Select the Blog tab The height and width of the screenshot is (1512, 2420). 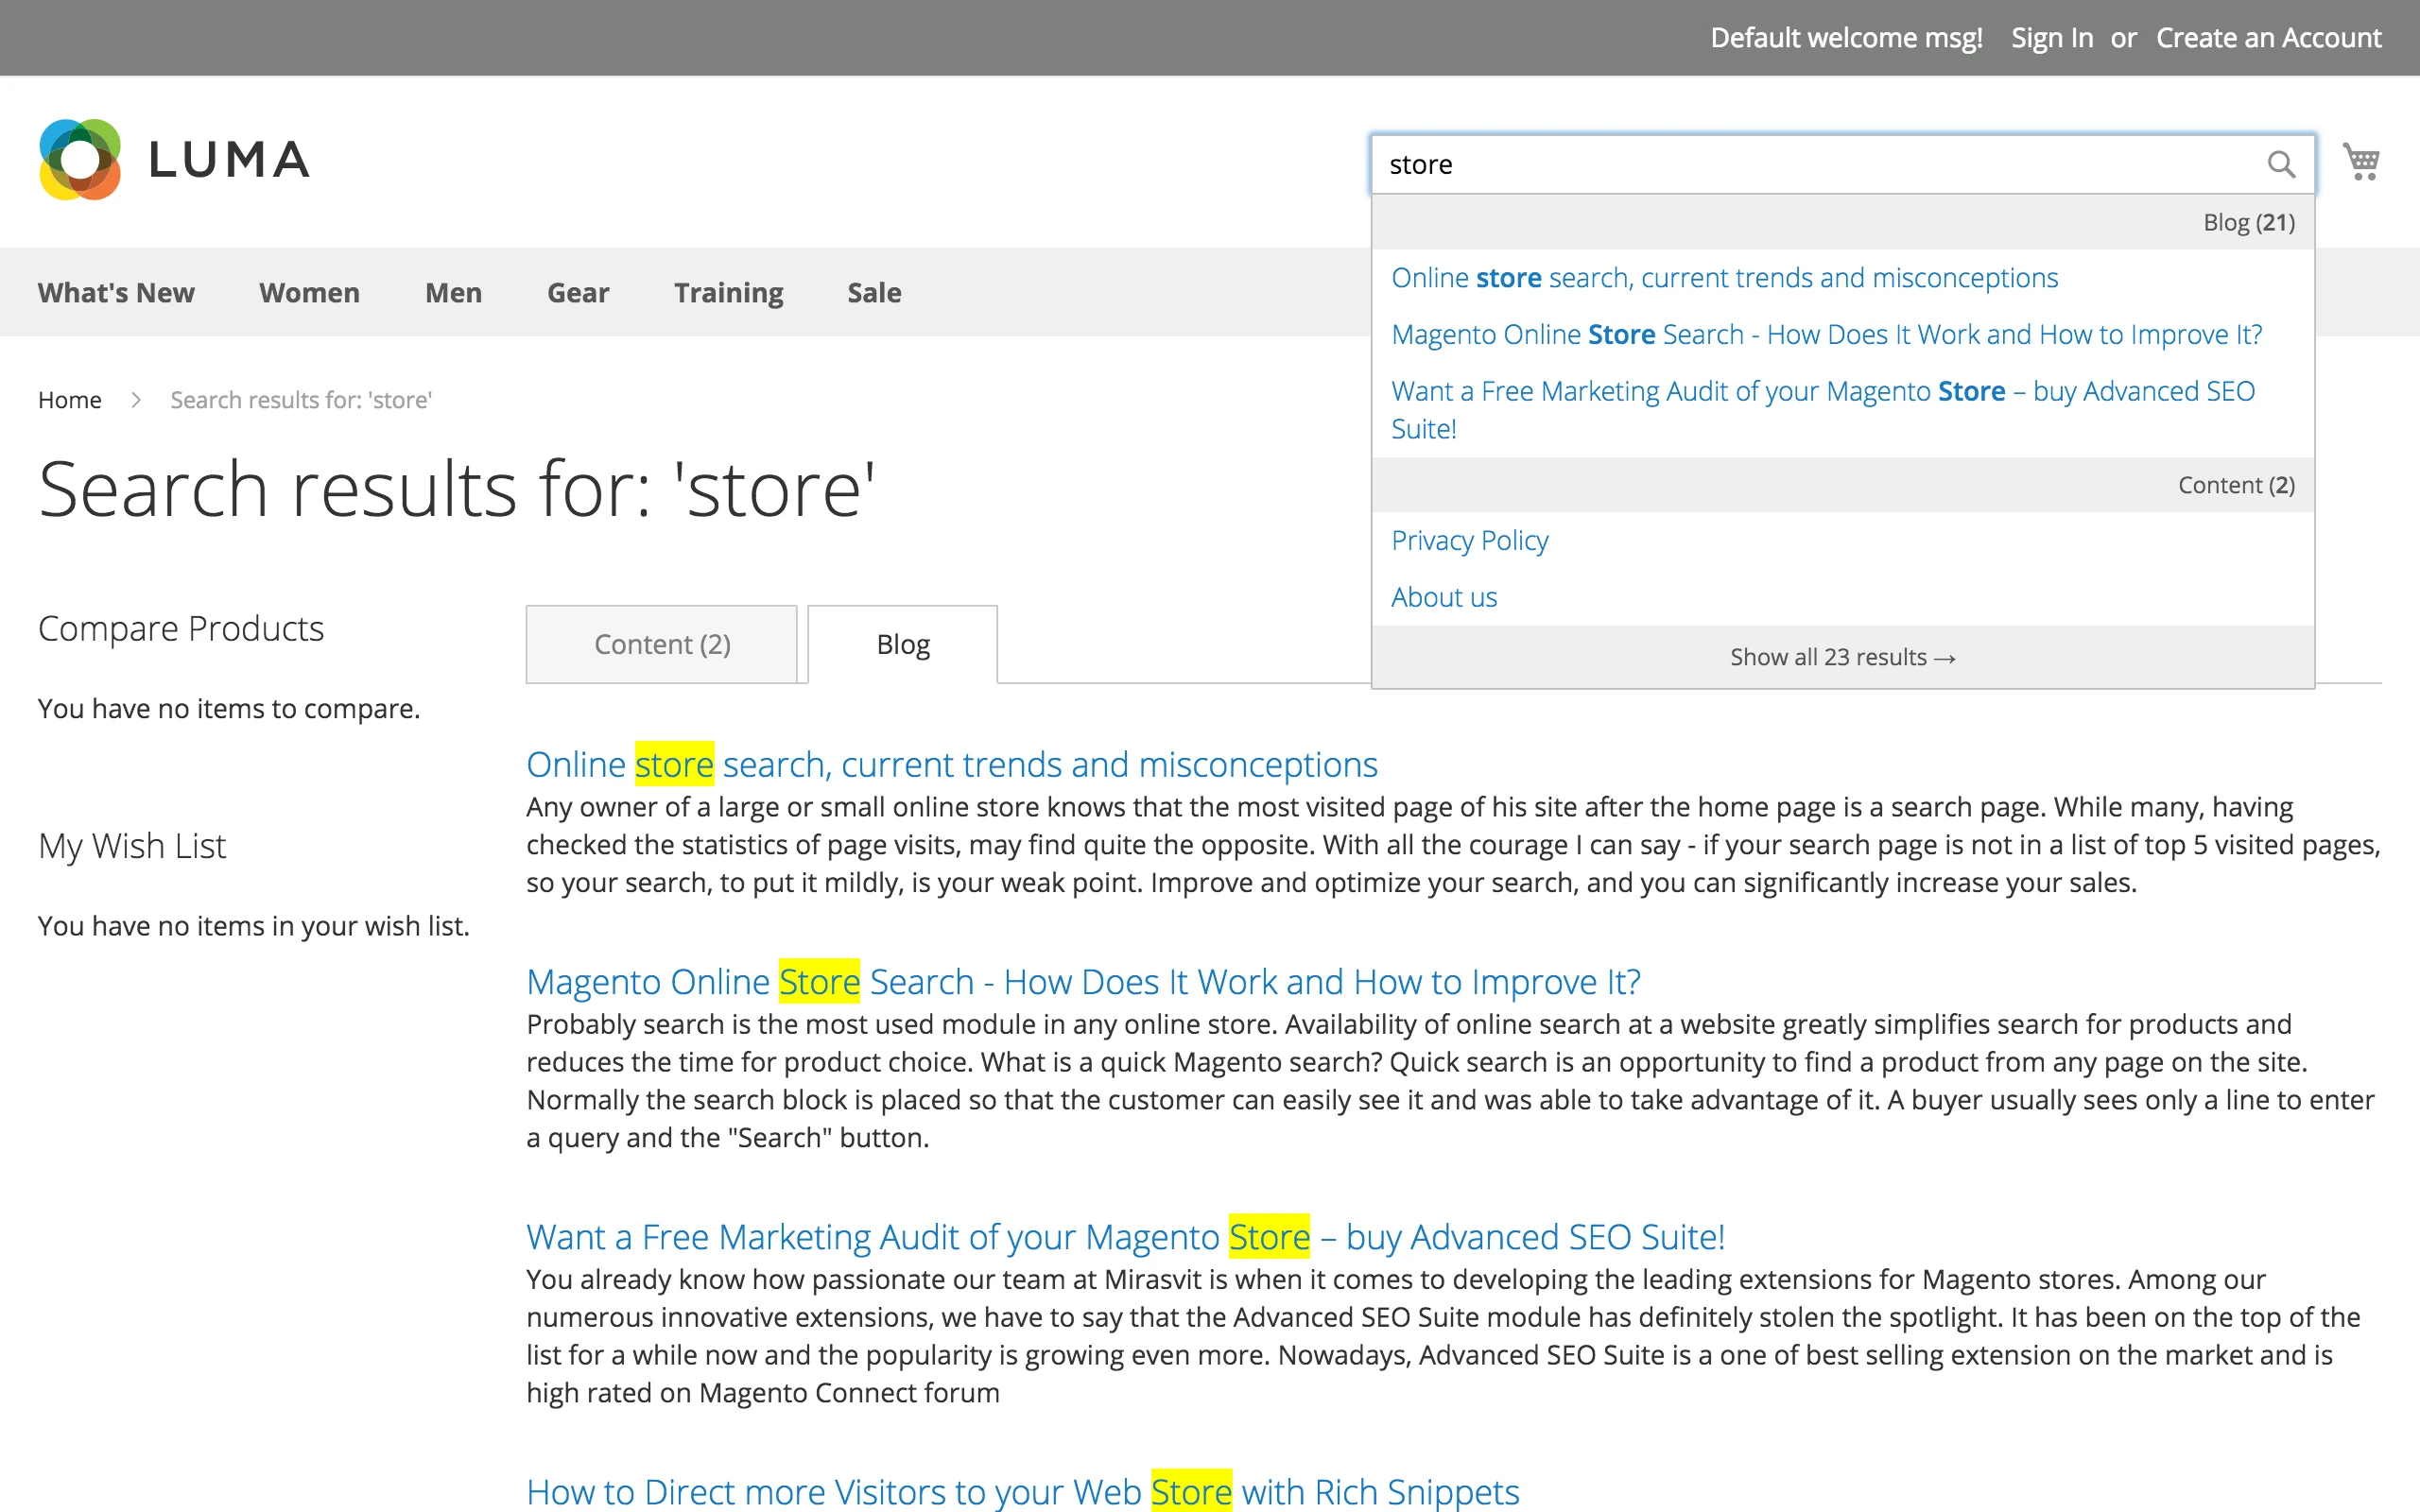pos(902,645)
